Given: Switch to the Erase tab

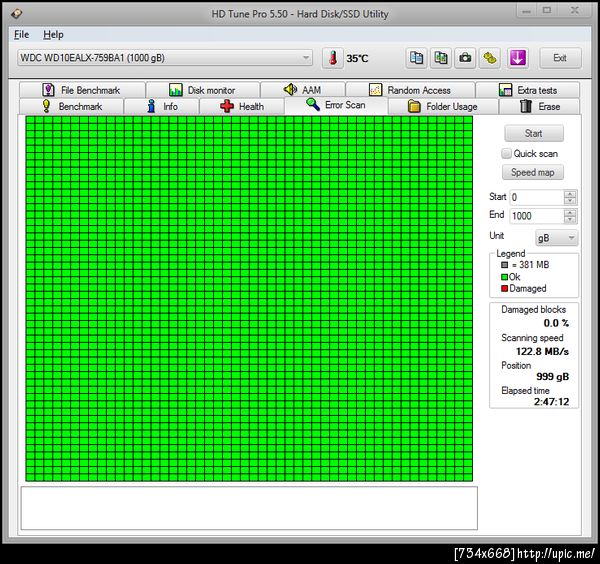Looking at the screenshot, I should coord(540,106).
